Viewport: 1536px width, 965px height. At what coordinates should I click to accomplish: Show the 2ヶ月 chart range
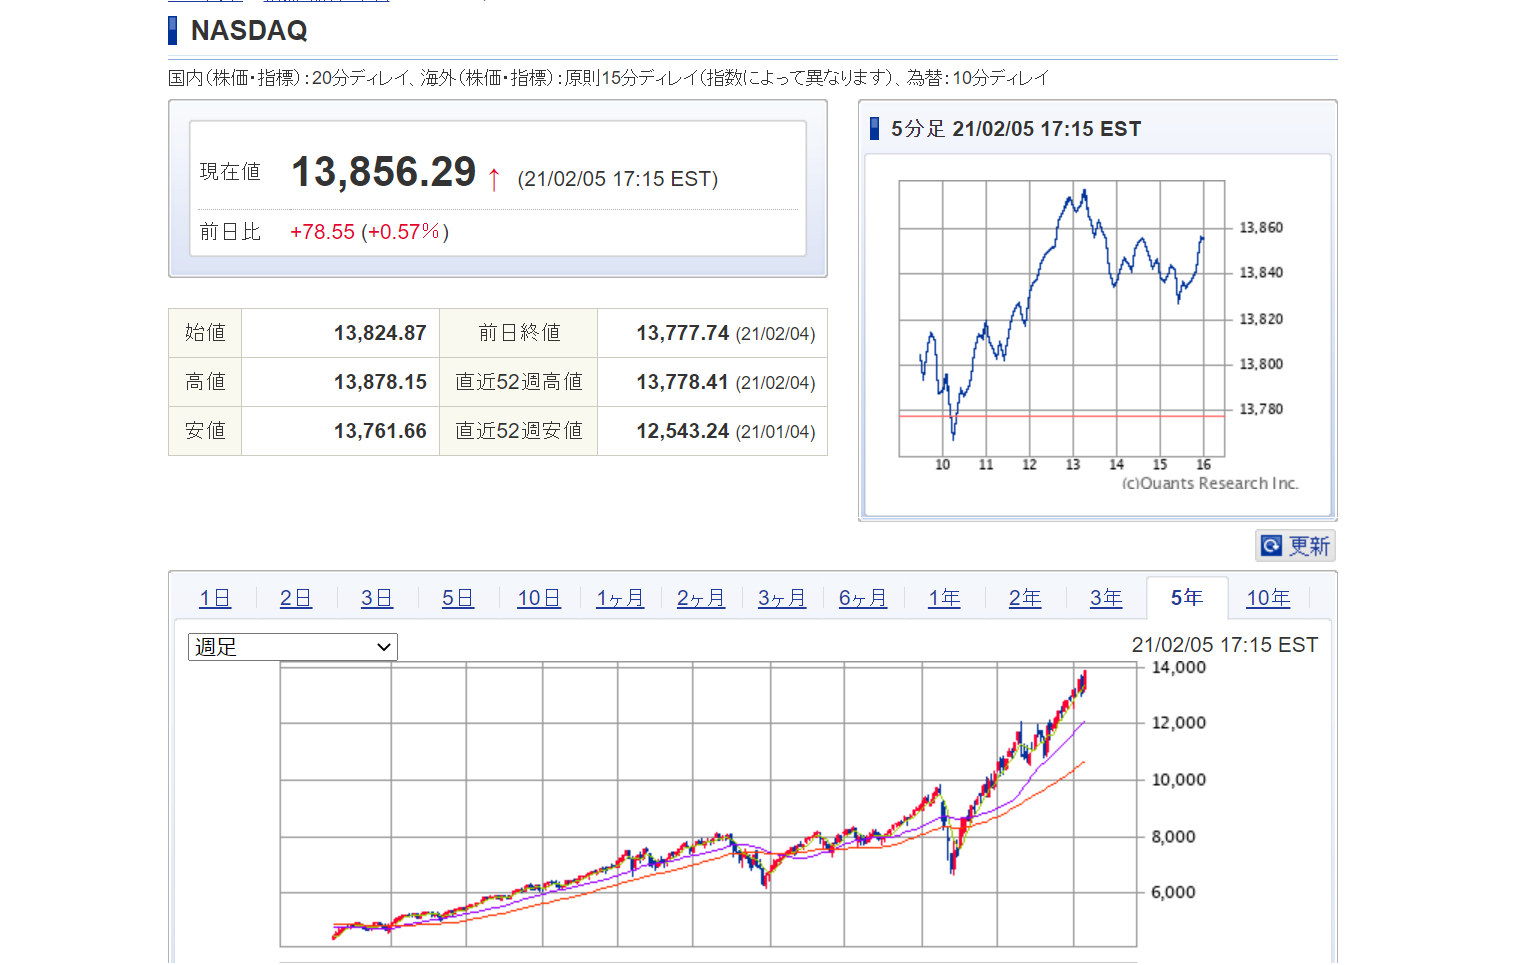click(x=700, y=598)
